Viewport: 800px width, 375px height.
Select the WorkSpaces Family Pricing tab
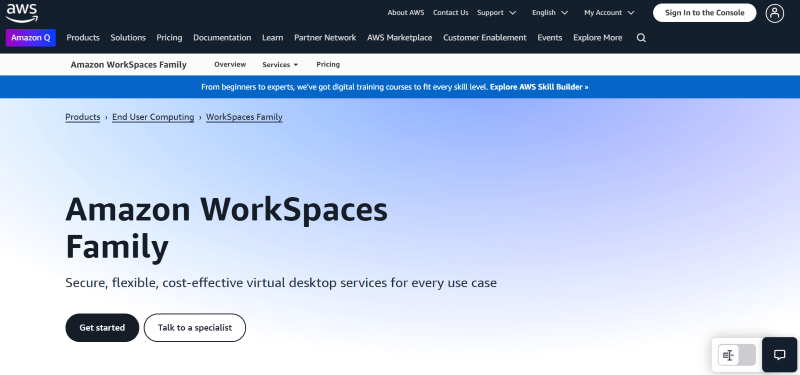[328, 64]
